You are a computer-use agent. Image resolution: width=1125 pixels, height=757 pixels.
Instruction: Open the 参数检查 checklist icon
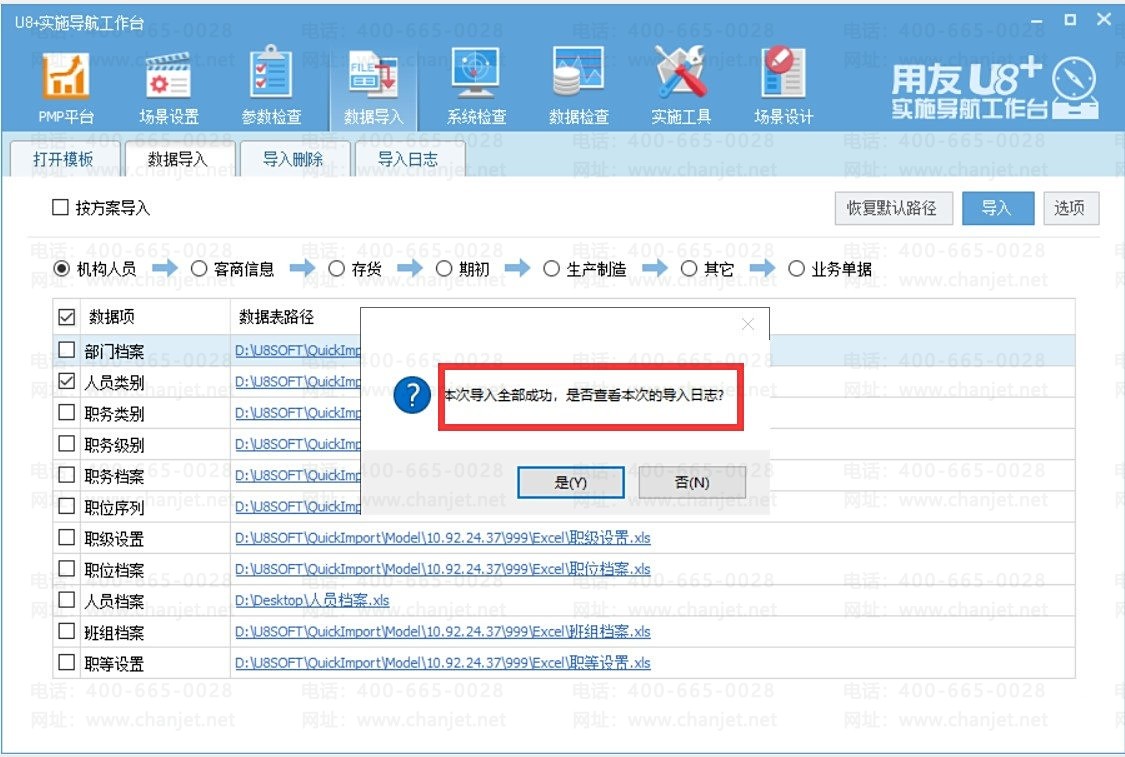[x=271, y=78]
